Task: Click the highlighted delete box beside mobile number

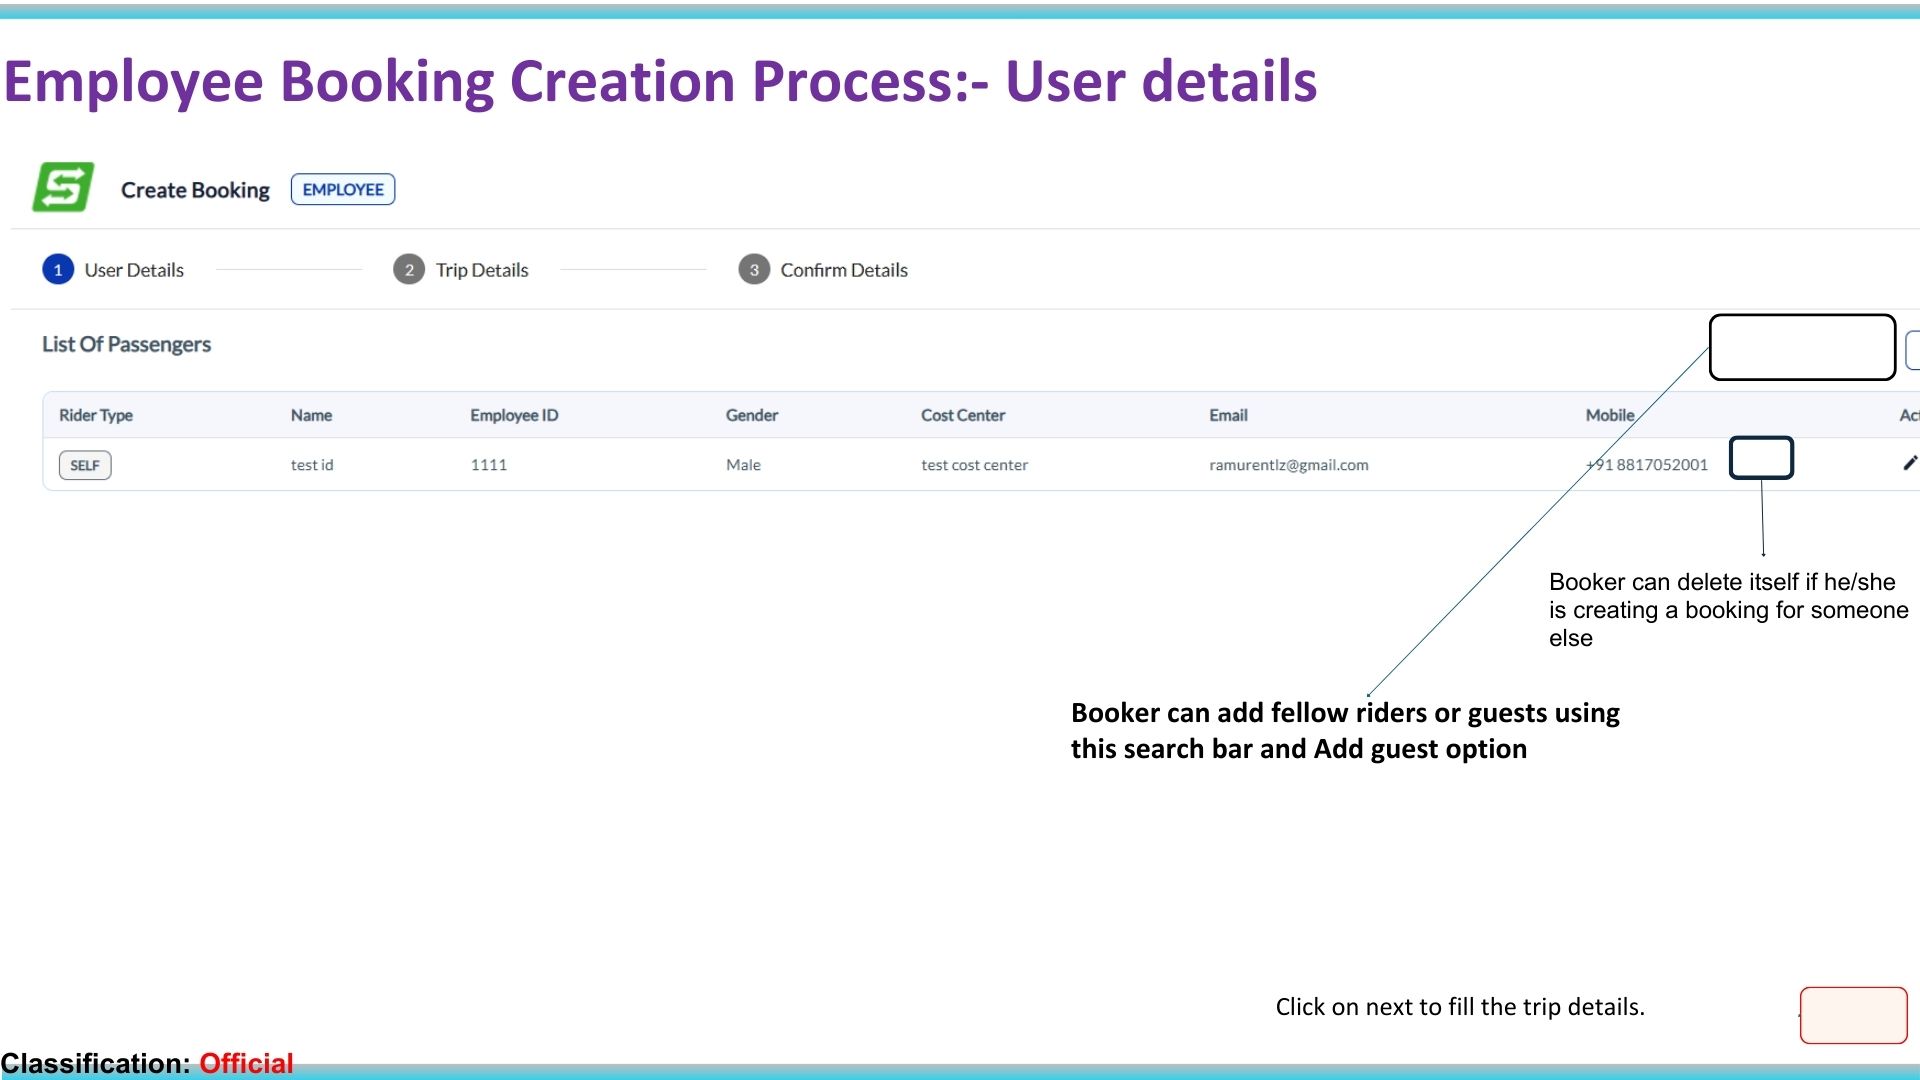Action: pos(1761,458)
